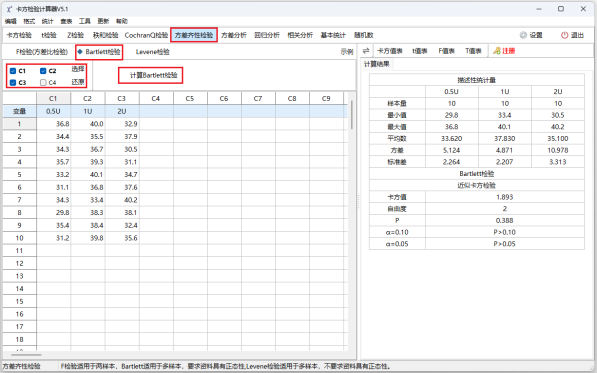Open the 统计 menu
Screen dimensions: 597x373
pos(48,21)
